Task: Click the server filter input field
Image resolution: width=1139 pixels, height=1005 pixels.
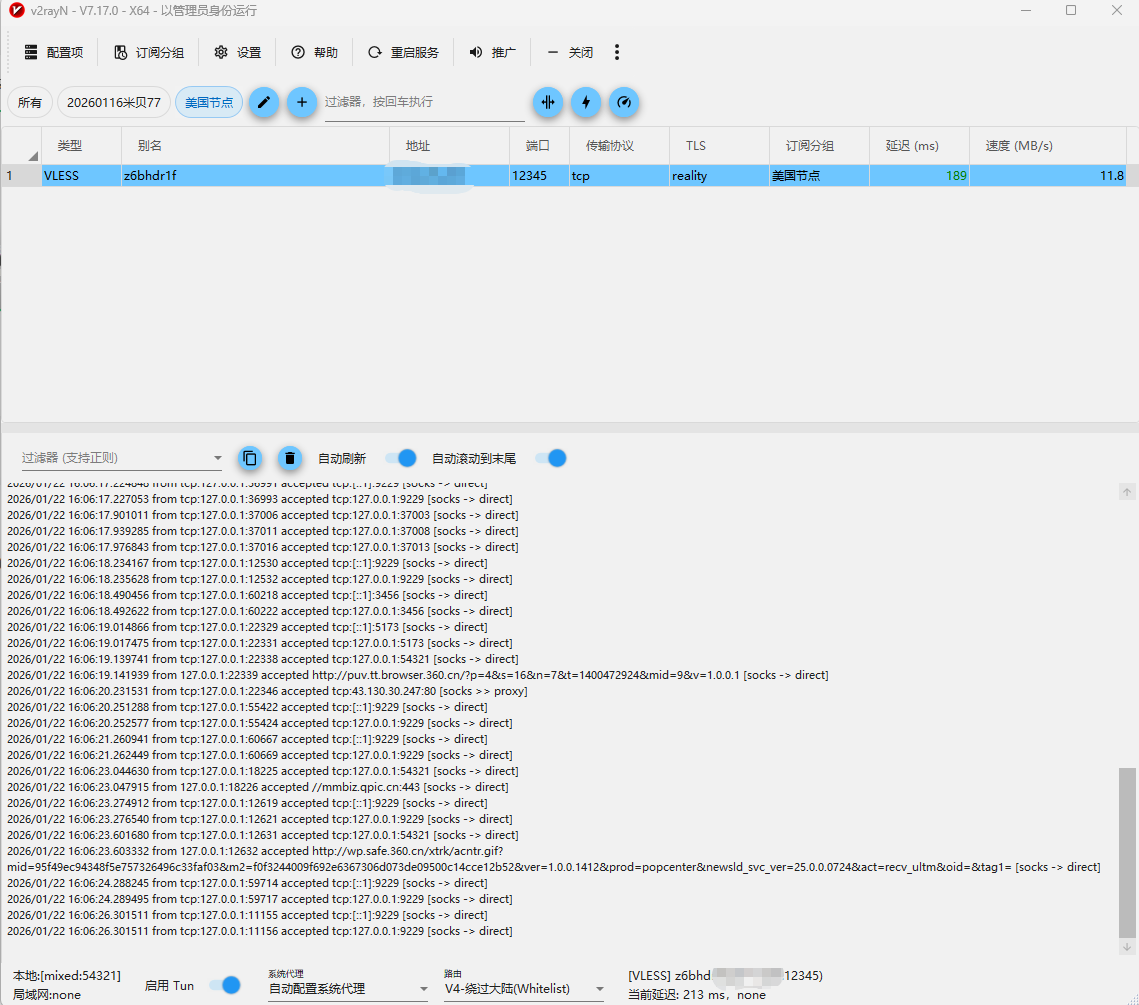Action: pyautogui.click(x=424, y=102)
